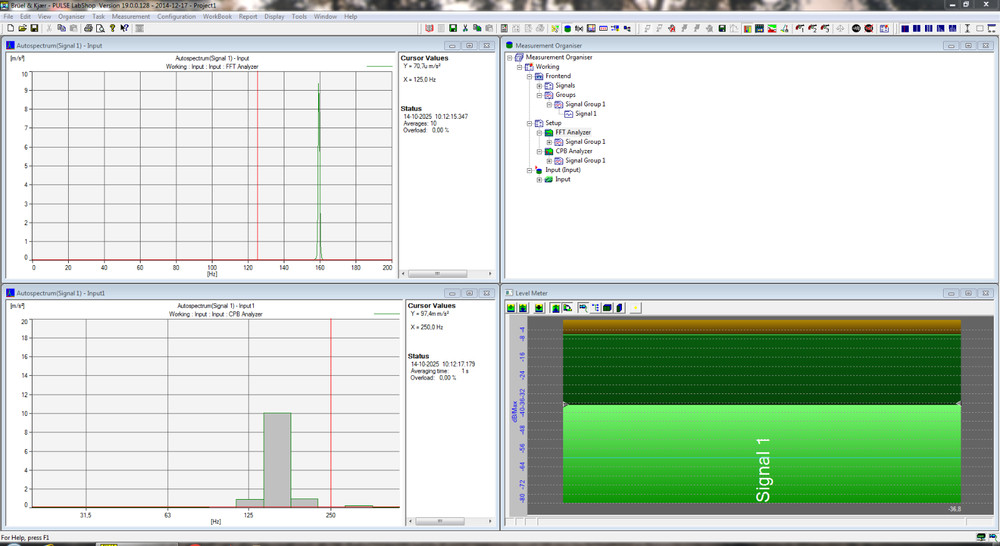Click the Copy icon in the left toolbar
1000x546 pixels.
point(61,28)
